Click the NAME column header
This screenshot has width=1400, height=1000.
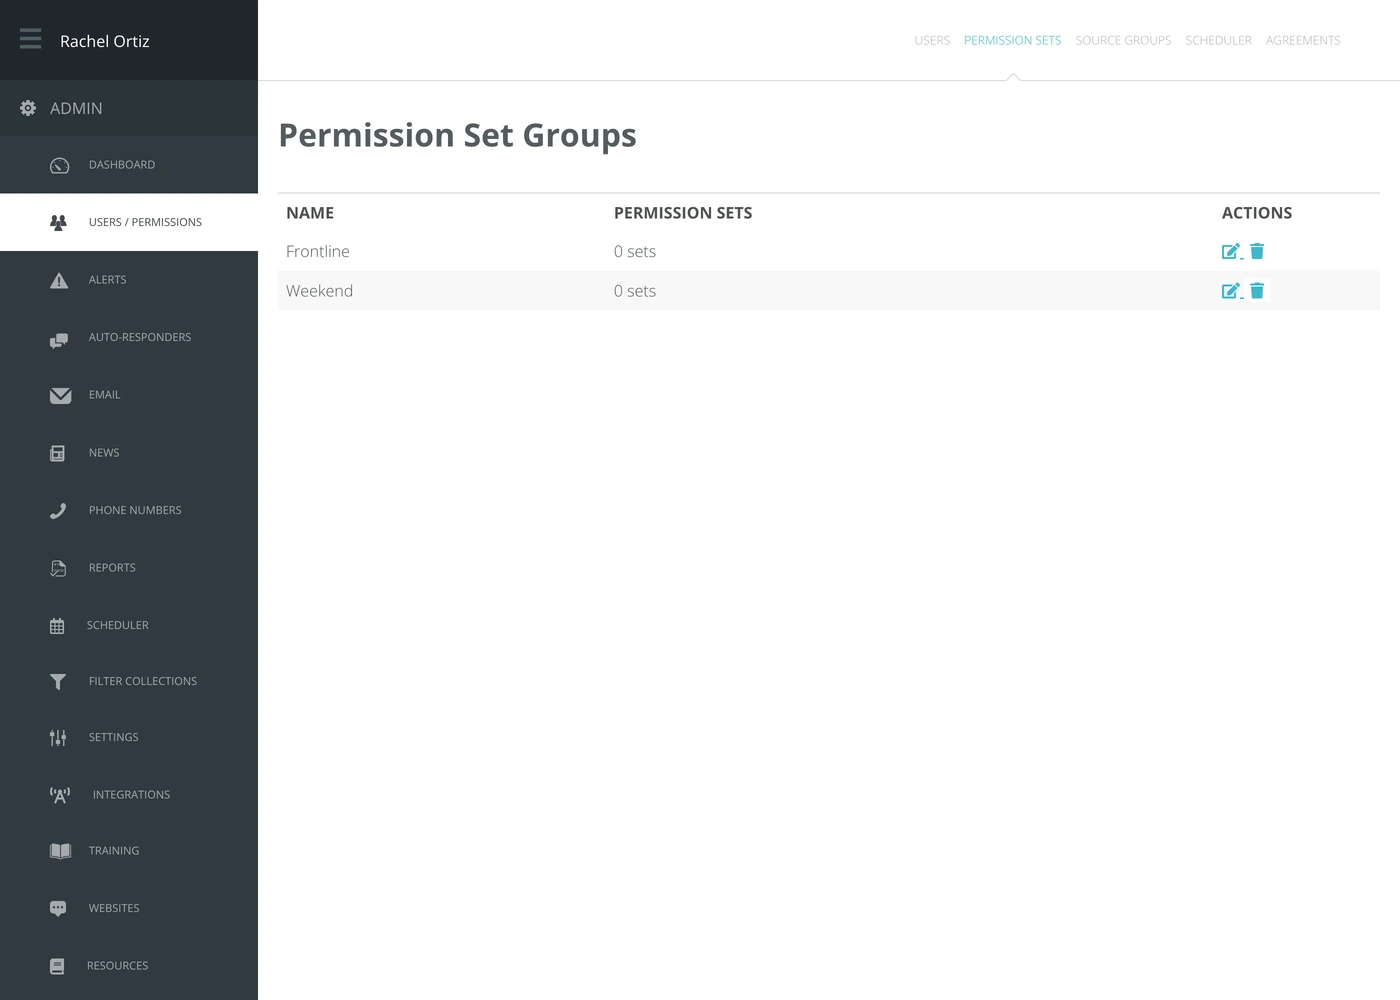click(x=310, y=213)
